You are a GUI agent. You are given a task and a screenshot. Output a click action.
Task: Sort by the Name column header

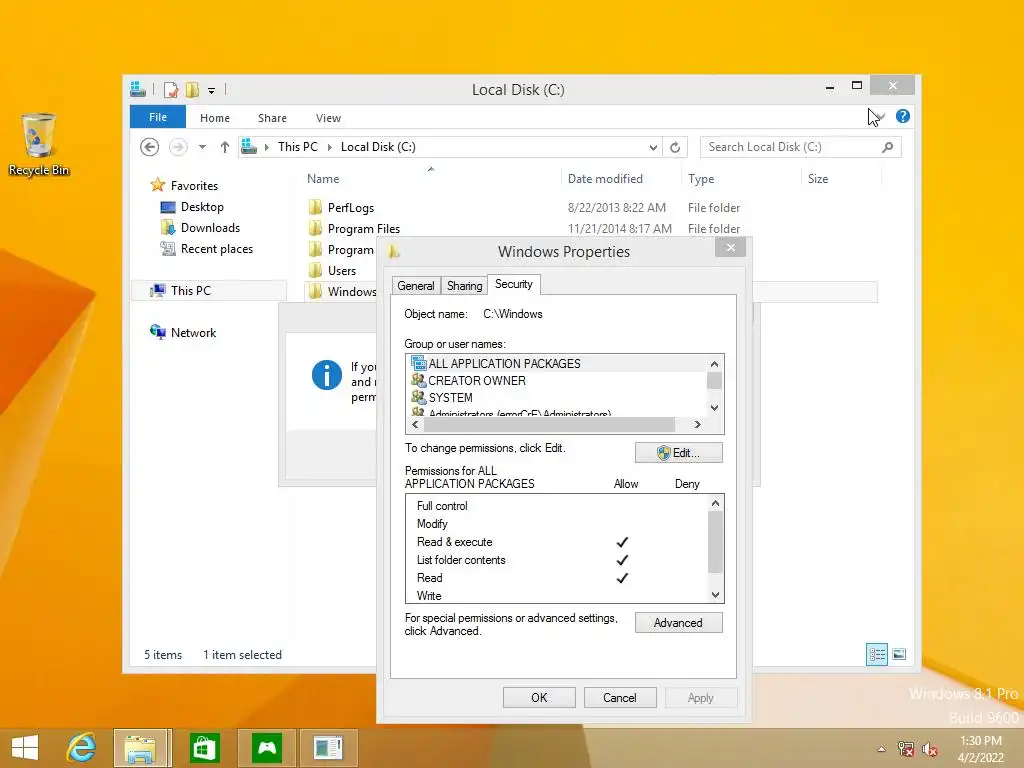[323, 179]
